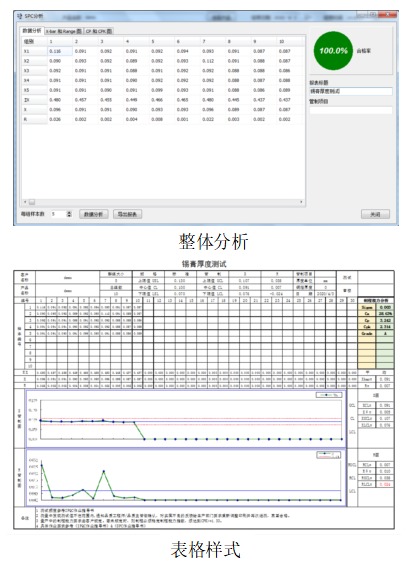
Task: Select column header 10 in the data grid
Action: pos(290,42)
